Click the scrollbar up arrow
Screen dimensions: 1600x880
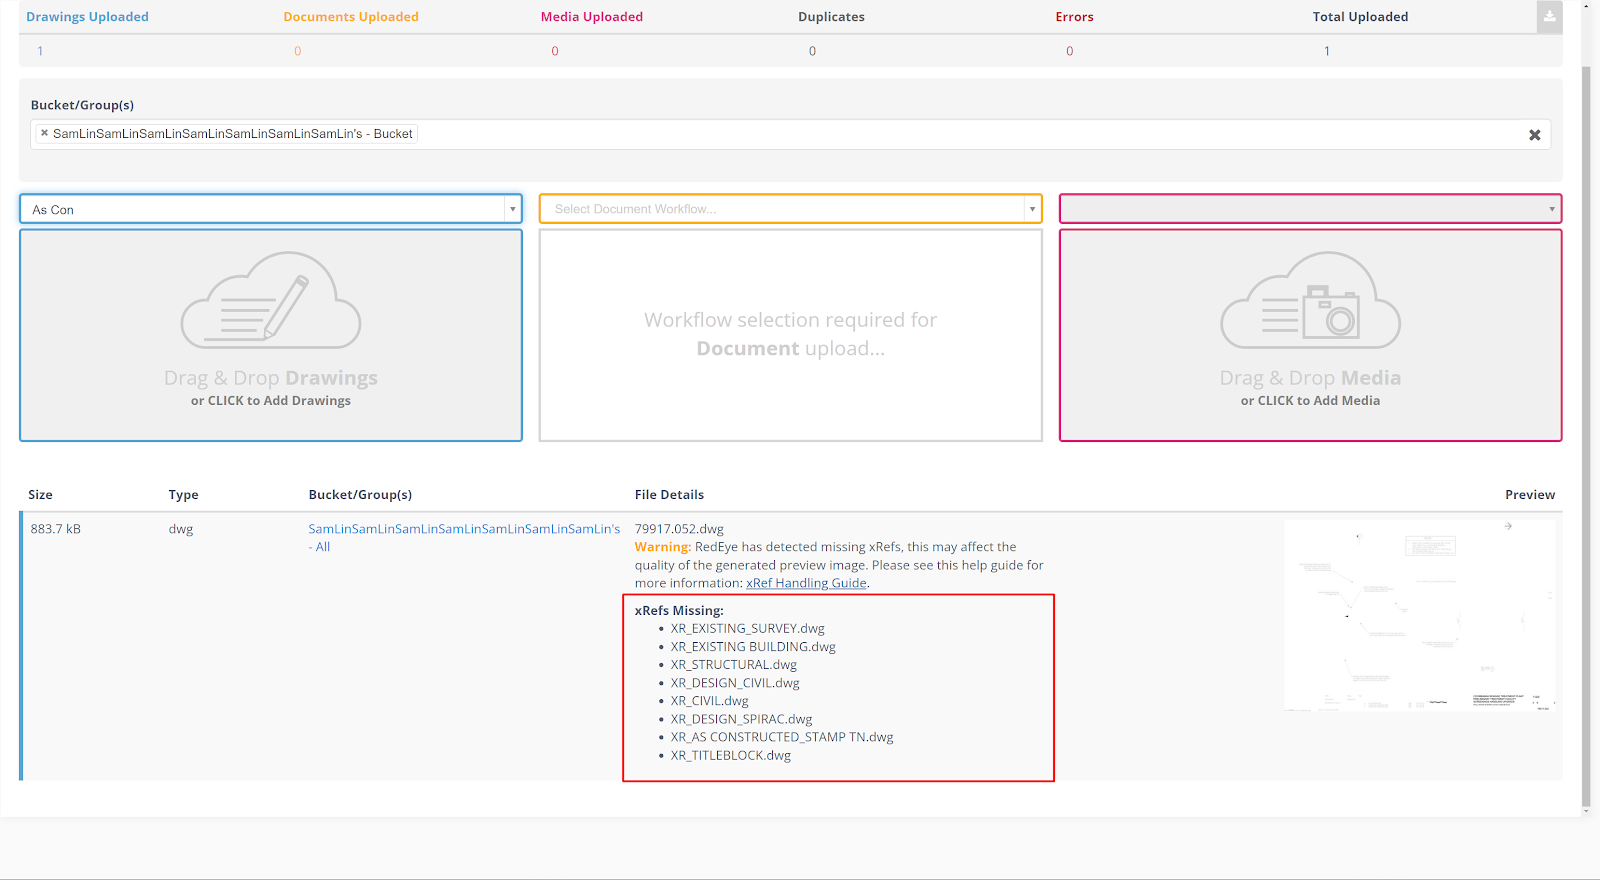(1586, 5)
